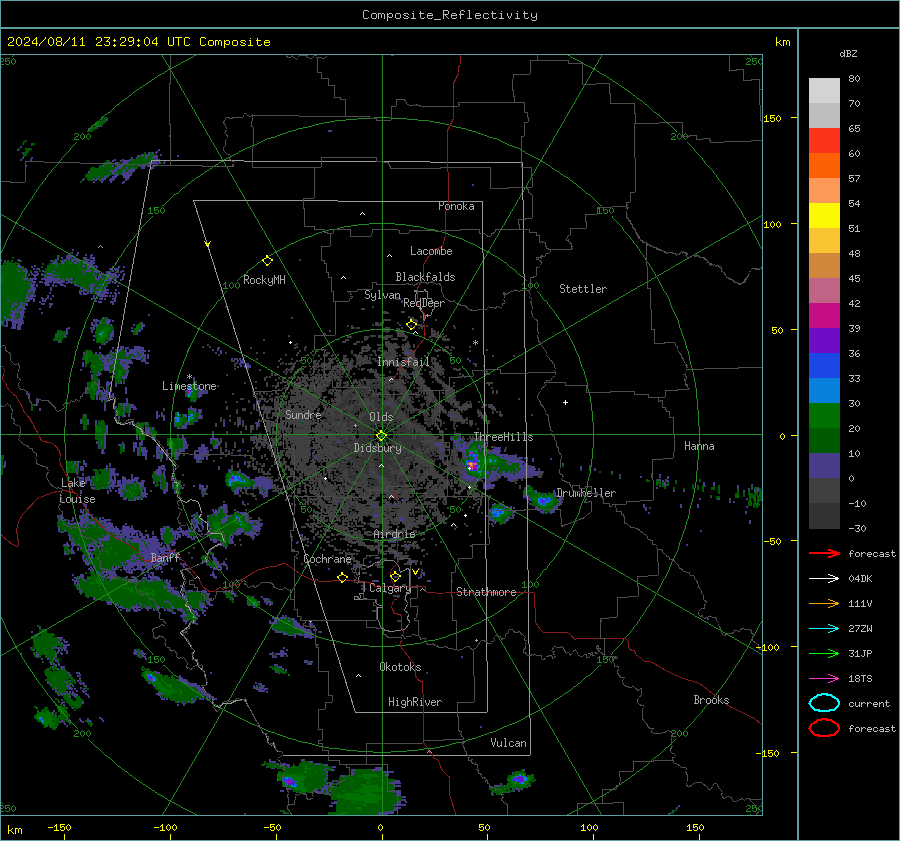Click the magenta 18TS arrow icon

point(824,679)
